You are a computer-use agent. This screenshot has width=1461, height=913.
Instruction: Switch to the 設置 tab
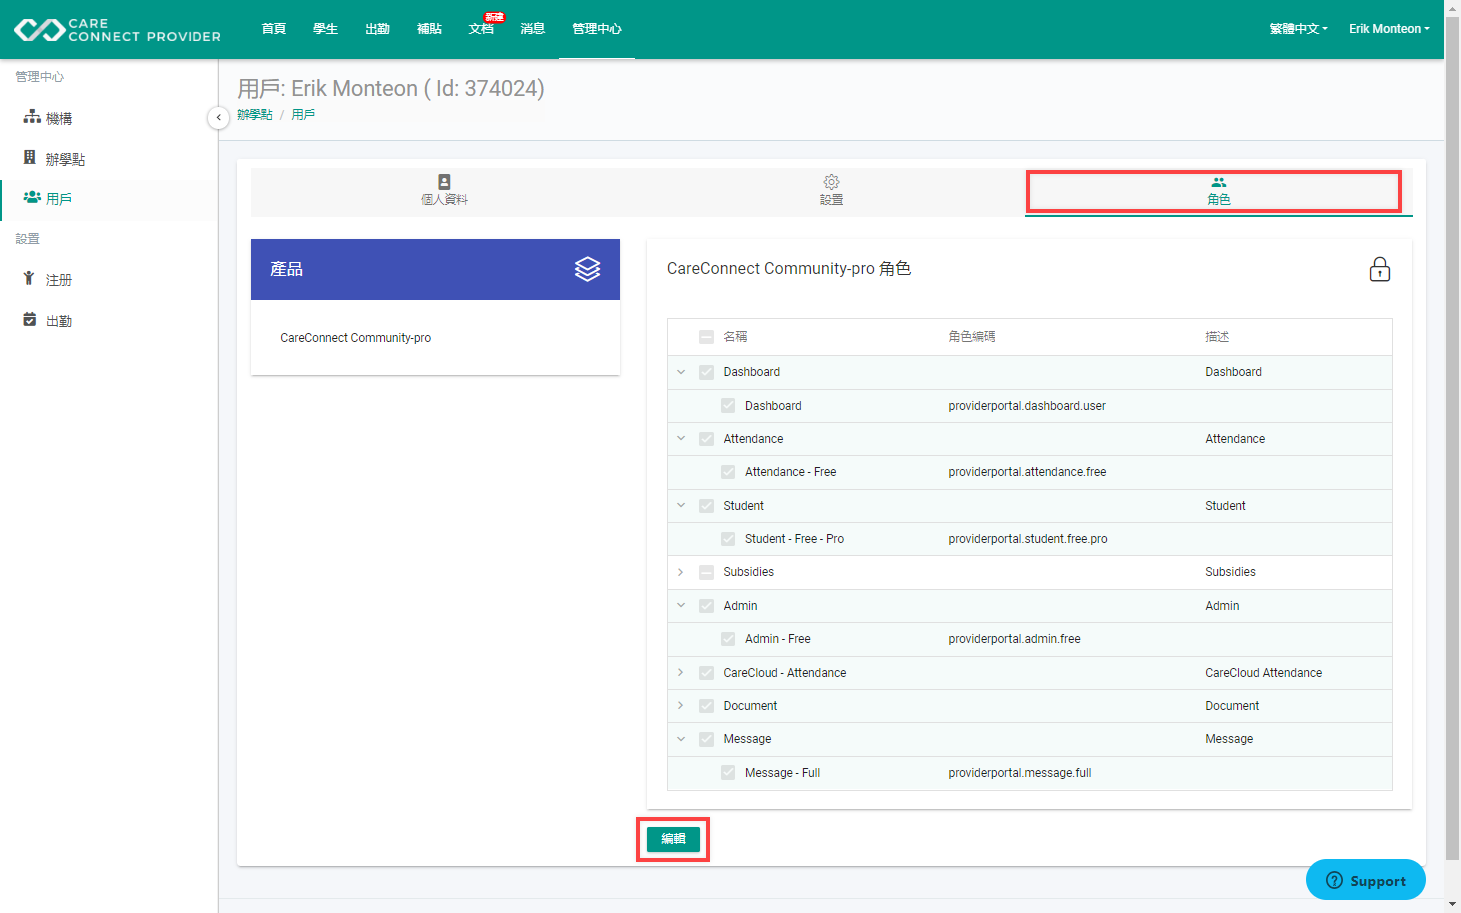tap(831, 191)
